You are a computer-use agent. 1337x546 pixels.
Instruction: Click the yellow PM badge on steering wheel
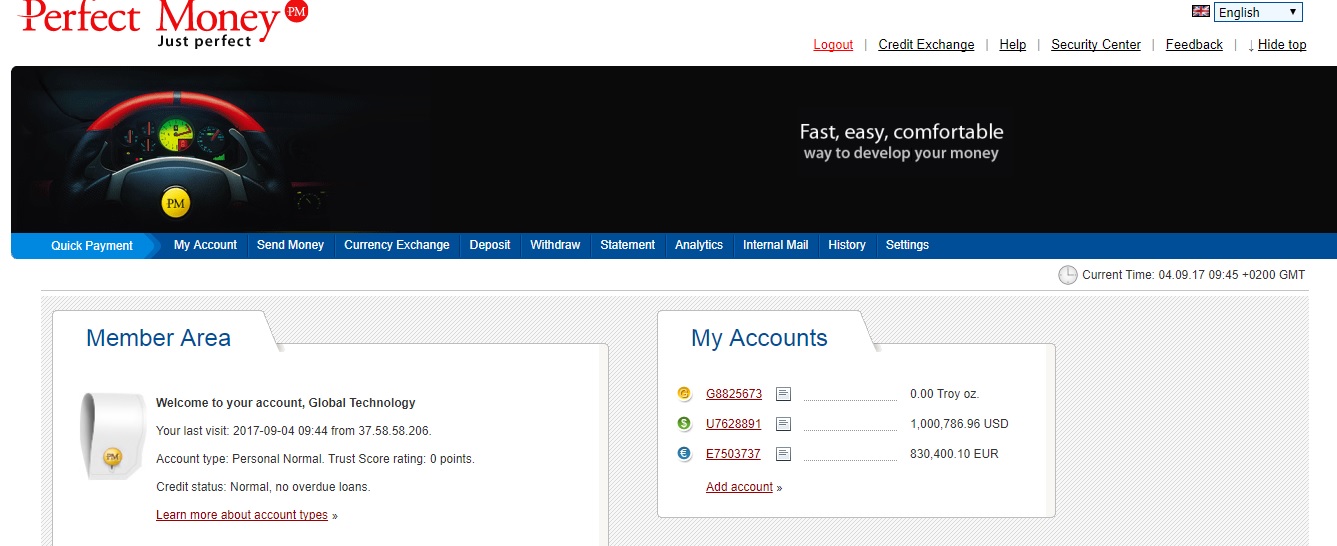pyautogui.click(x=176, y=203)
